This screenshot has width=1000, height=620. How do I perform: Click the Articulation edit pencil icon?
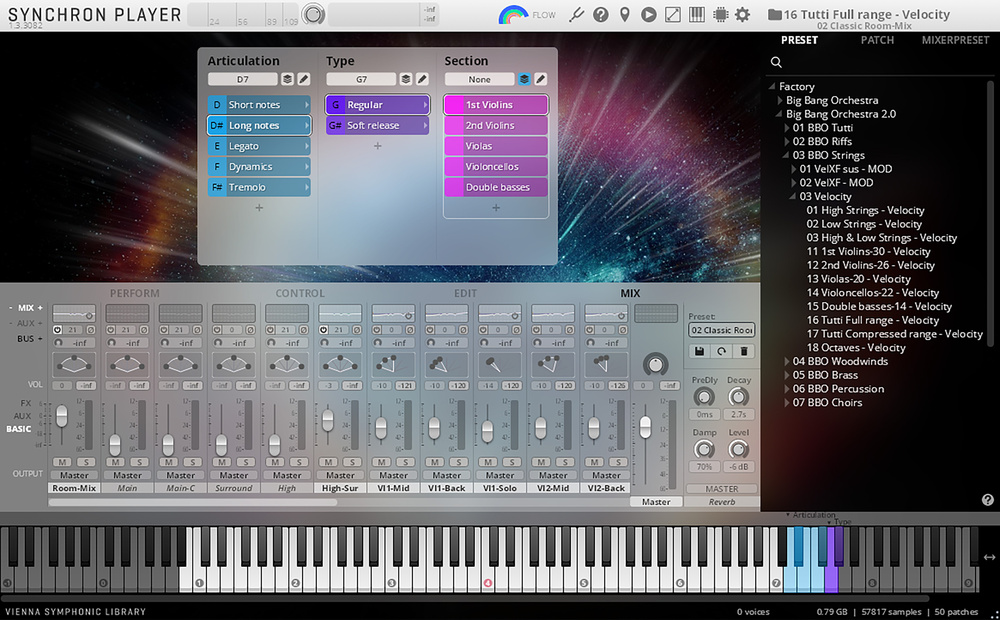click(304, 79)
